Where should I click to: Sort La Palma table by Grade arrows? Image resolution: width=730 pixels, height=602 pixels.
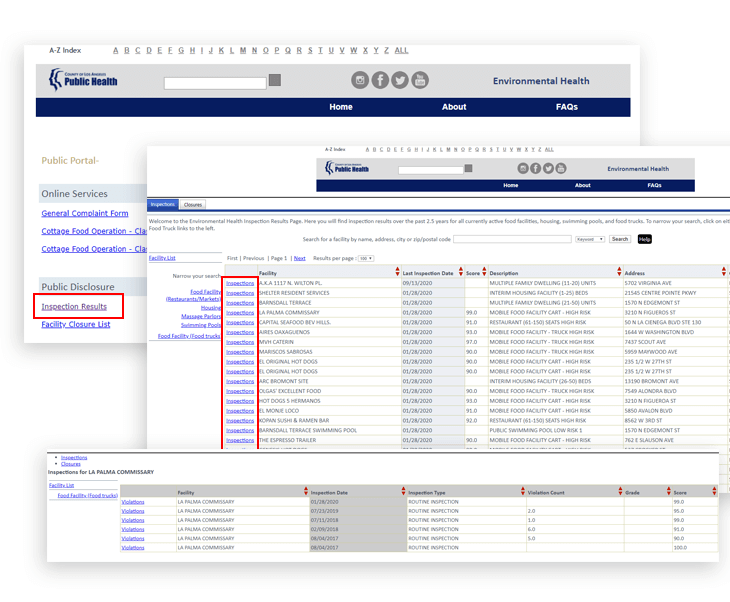(x=669, y=491)
